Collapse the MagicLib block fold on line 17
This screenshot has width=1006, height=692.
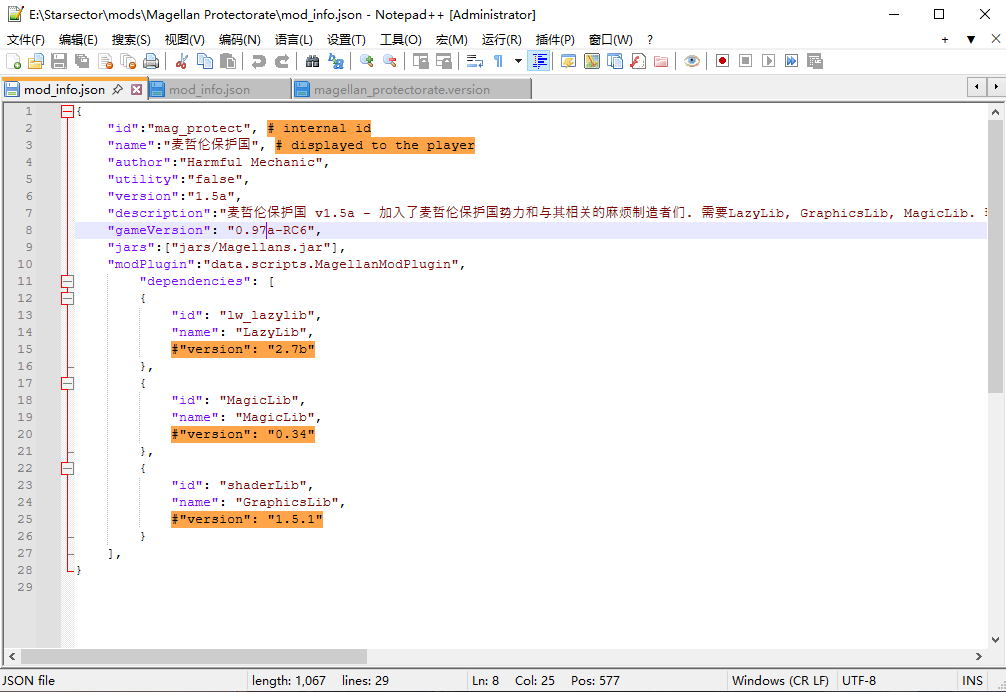(x=67, y=384)
